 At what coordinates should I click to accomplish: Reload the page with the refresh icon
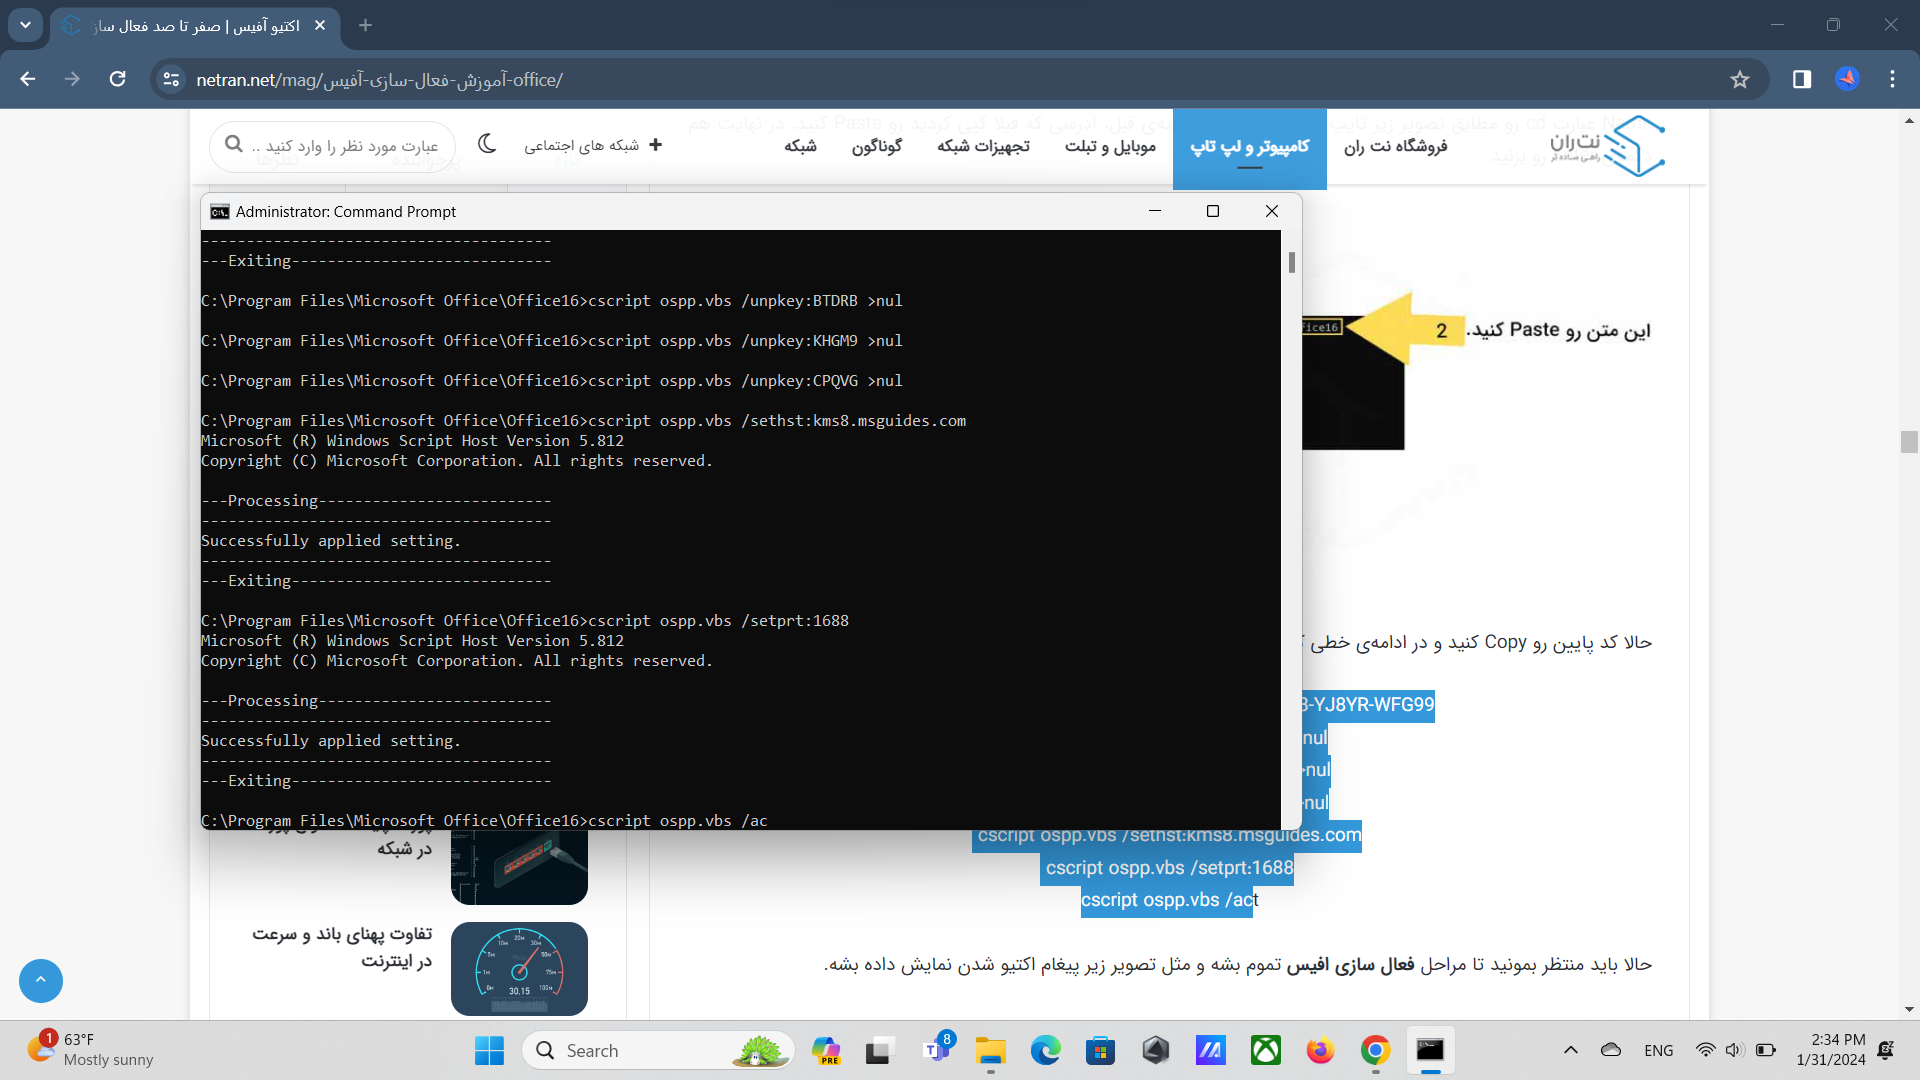click(117, 79)
